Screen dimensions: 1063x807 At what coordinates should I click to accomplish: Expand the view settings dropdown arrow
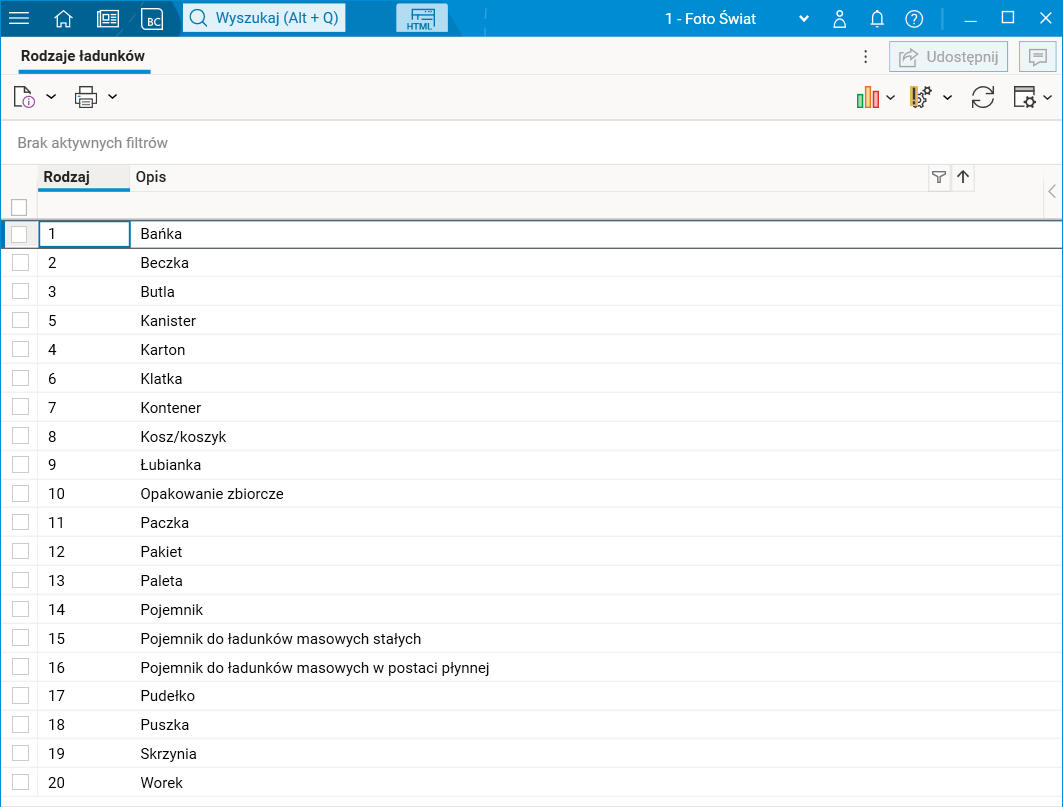(x=1047, y=97)
